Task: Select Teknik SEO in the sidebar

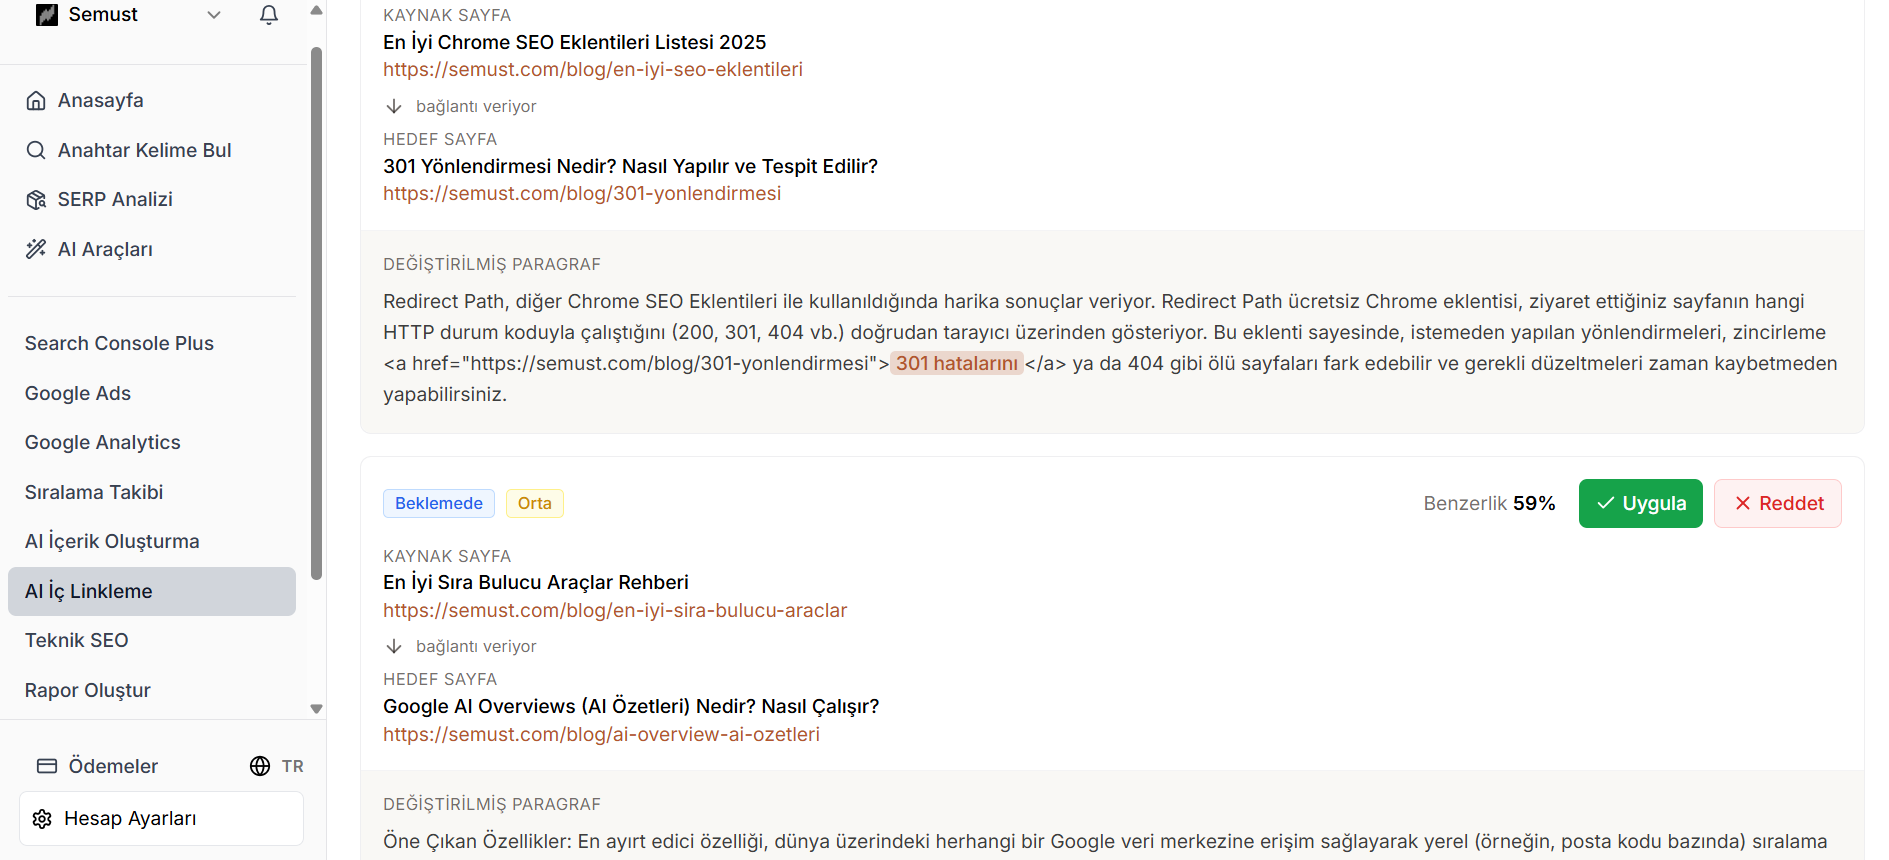Action: 77,640
